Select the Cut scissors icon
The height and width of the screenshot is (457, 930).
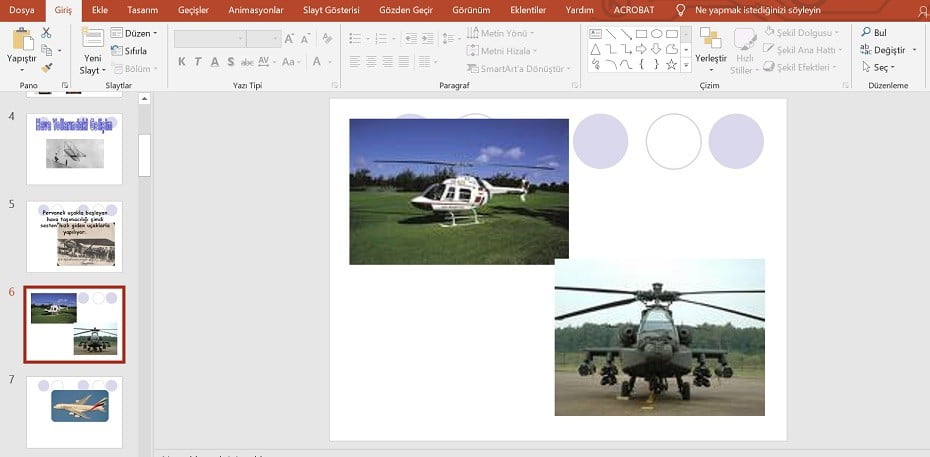[46, 33]
